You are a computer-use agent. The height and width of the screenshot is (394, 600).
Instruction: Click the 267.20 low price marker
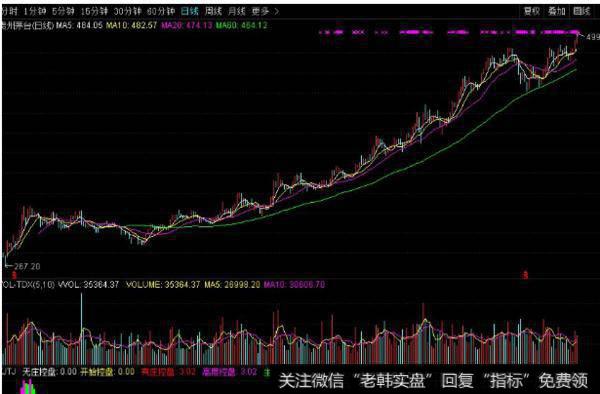[27, 266]
